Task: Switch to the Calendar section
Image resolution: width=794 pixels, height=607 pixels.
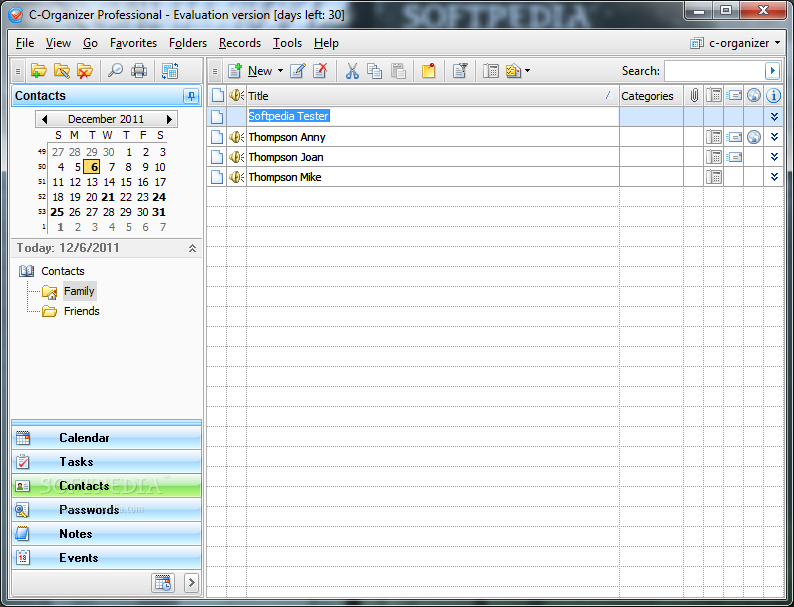Action: (x=106, y=437)
